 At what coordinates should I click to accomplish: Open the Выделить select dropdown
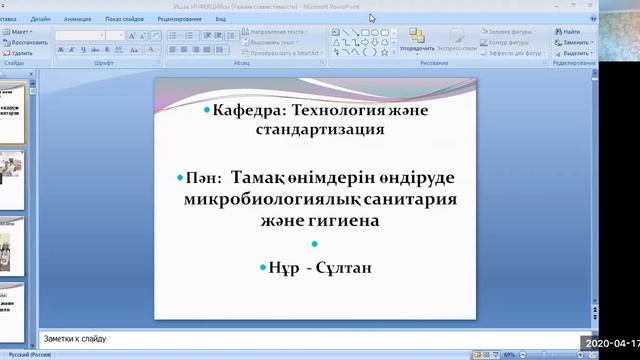(574, 53)
